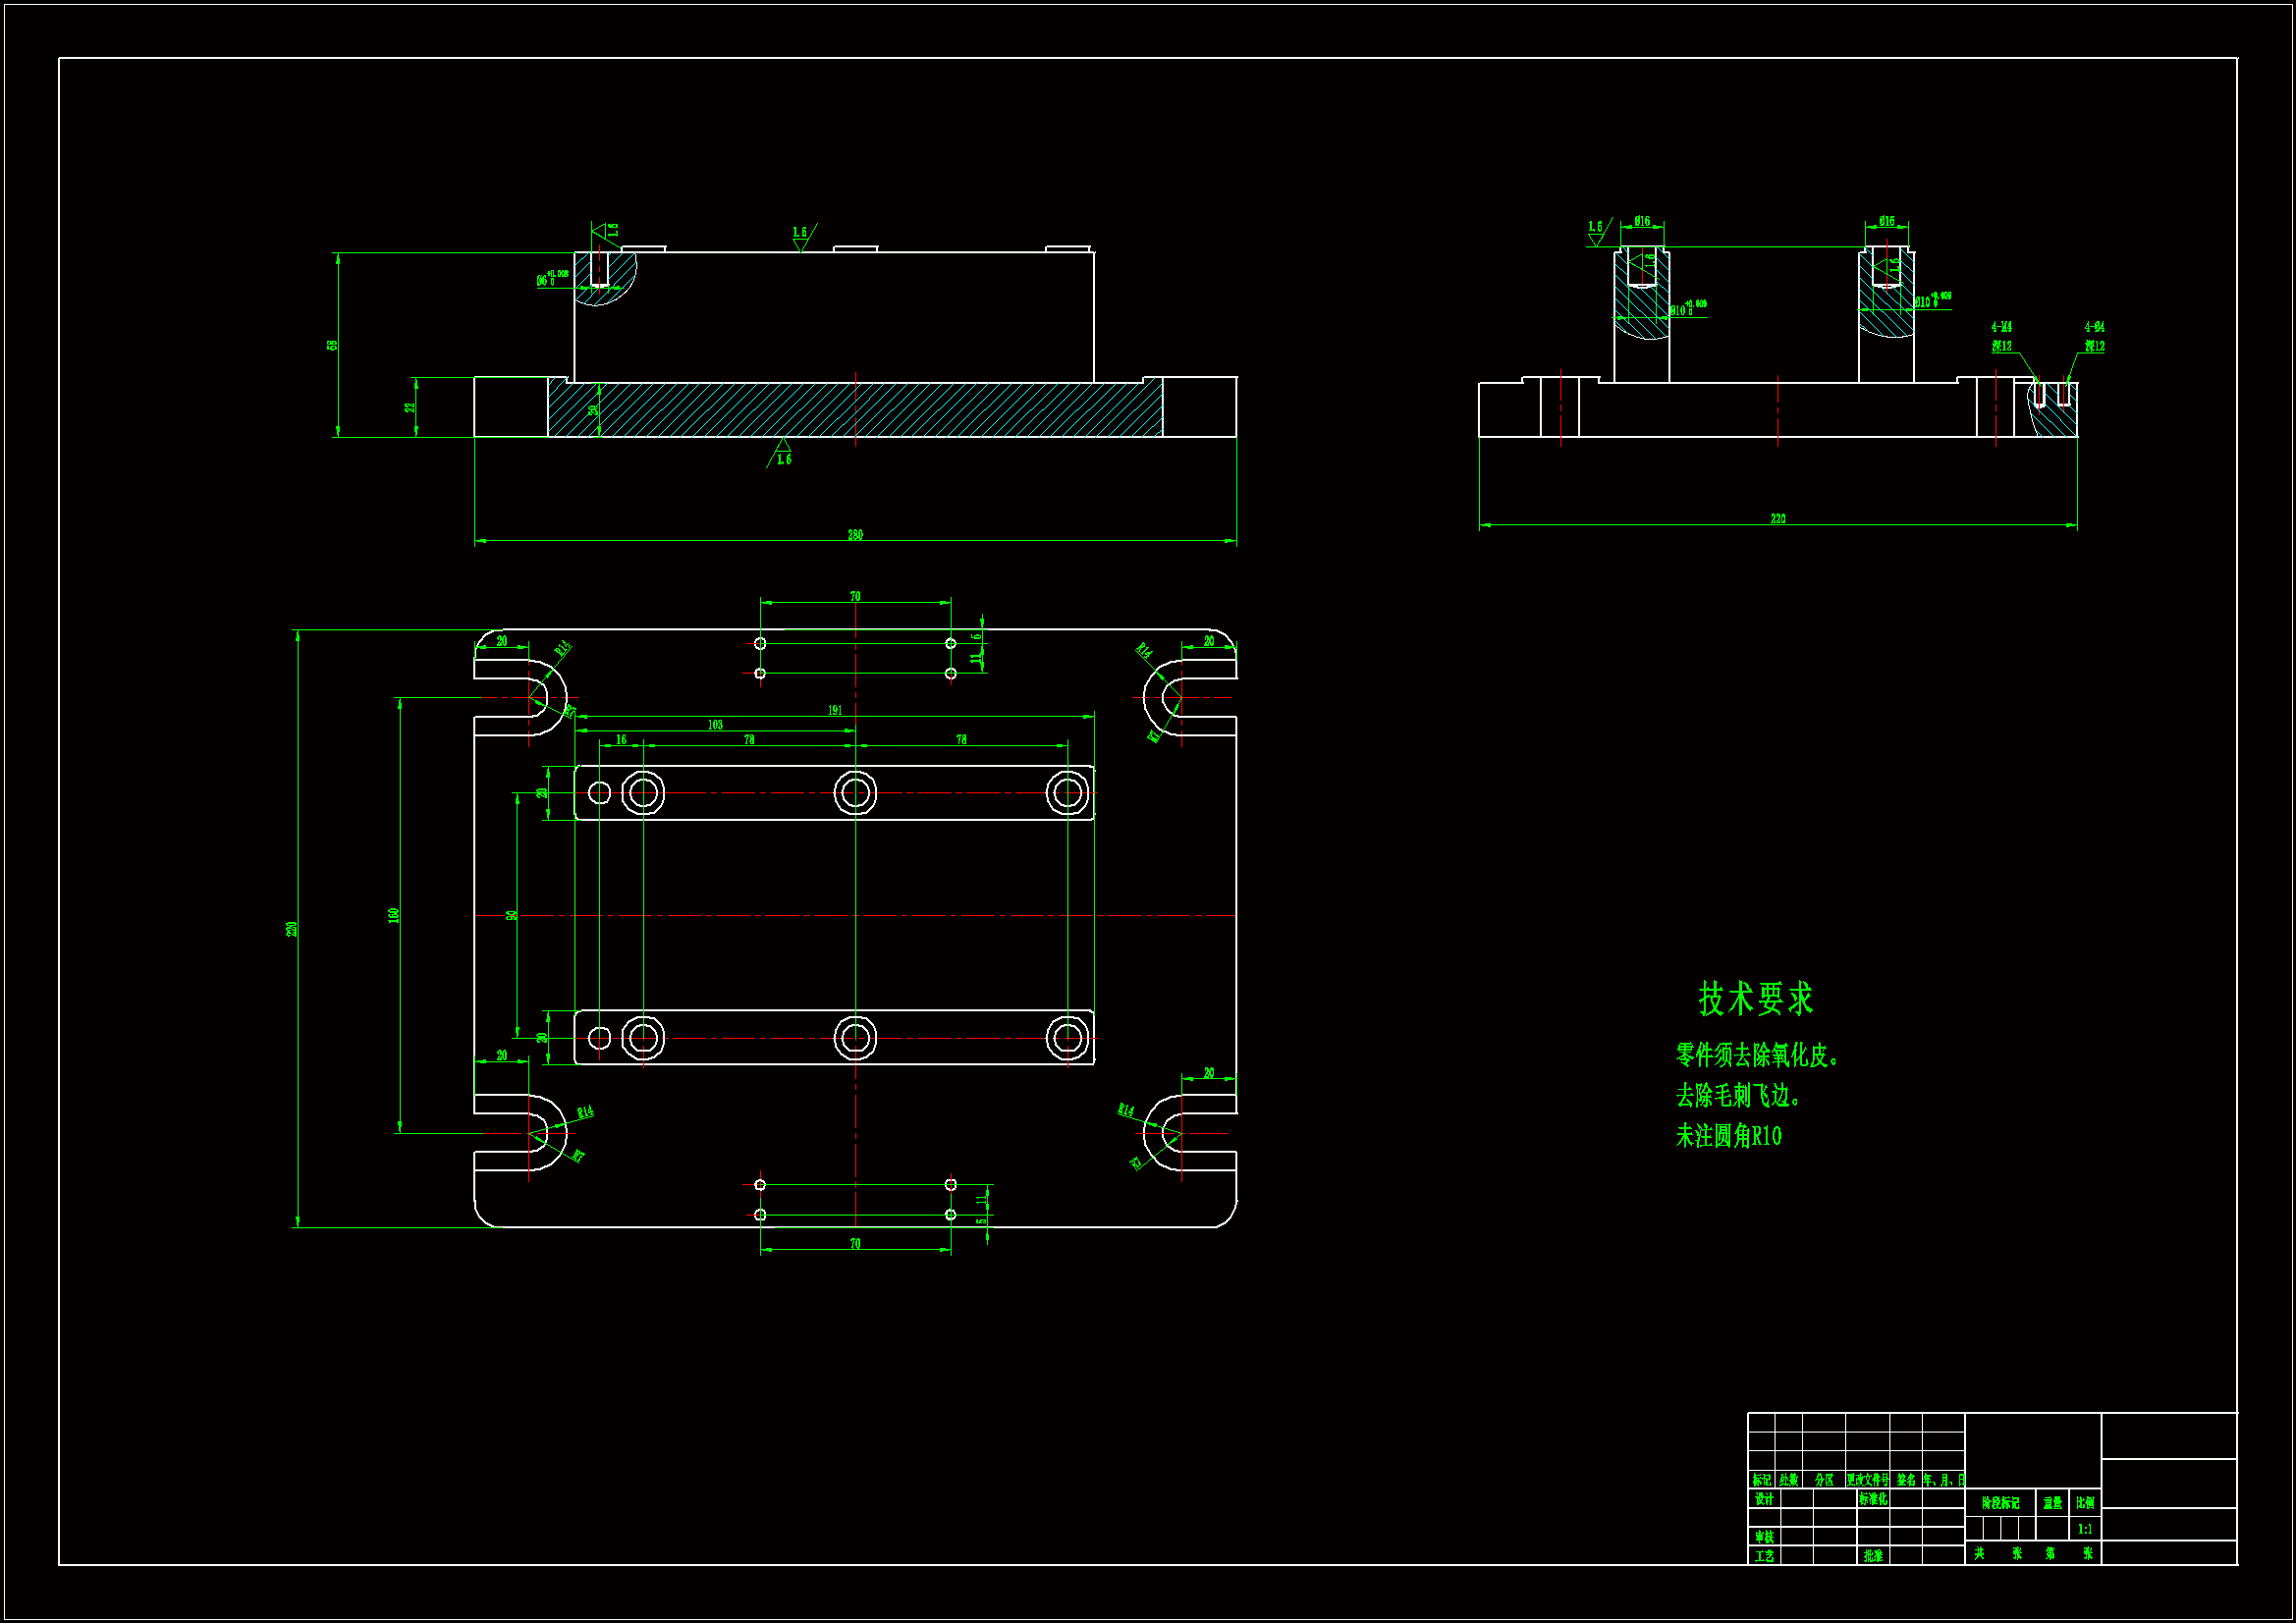Select the 160 vertical dimension text
The image size is (2296, 1623).
click(394, 915)
